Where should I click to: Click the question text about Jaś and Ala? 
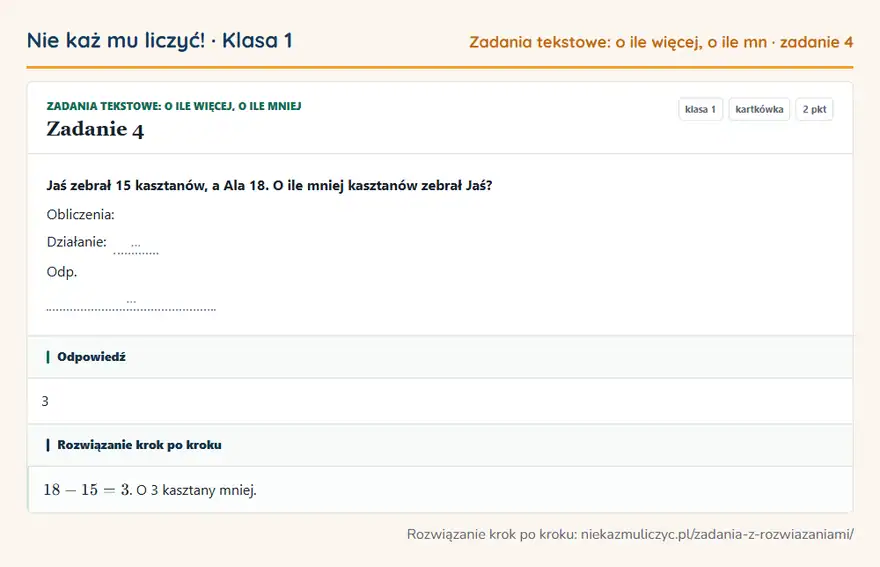click(x=269, y=186)
